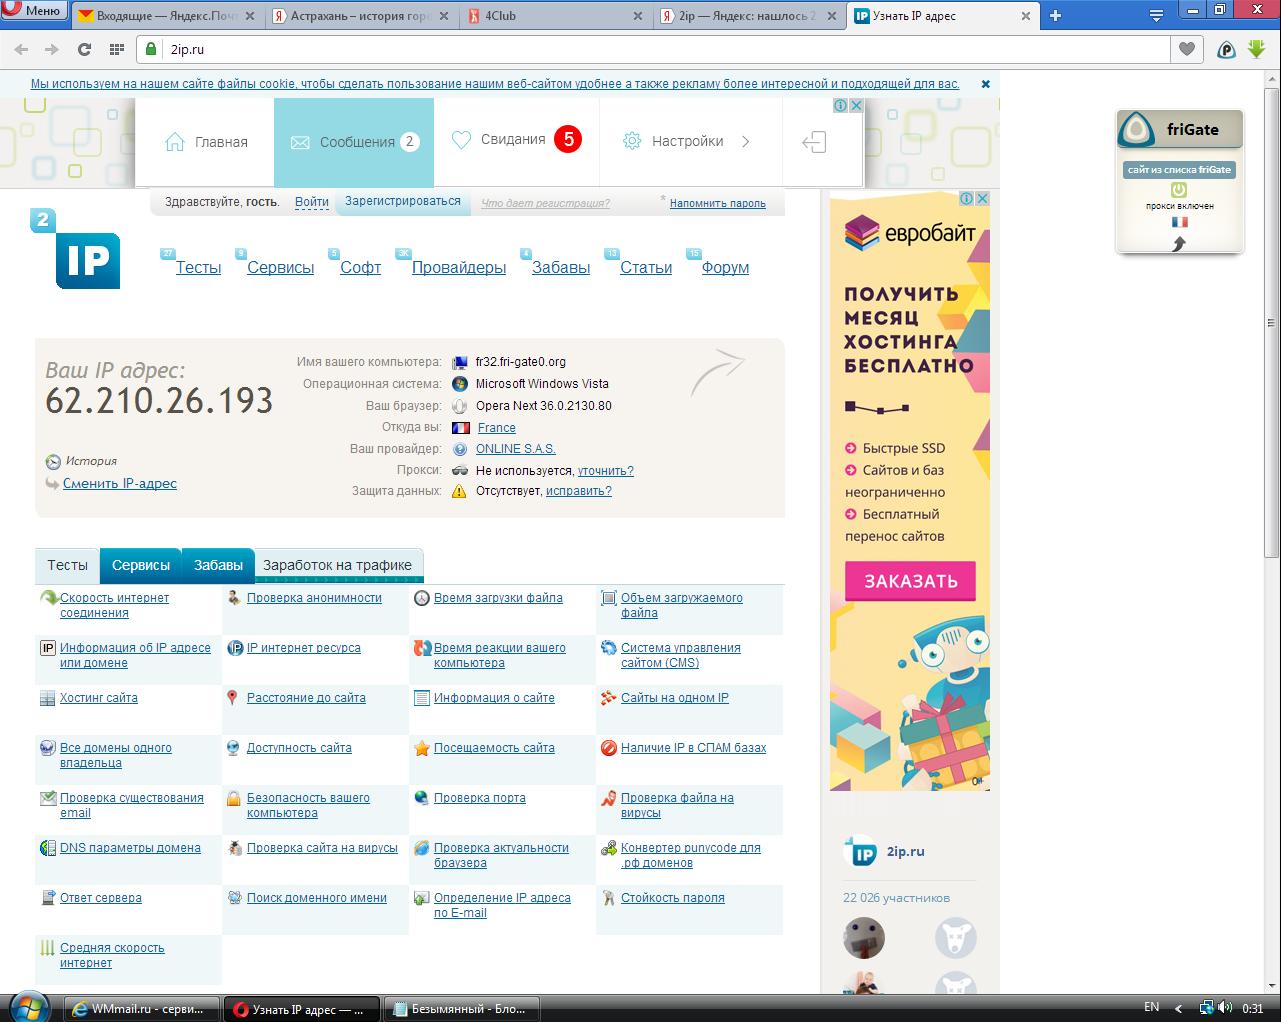This screenshot has height=1022, width=1281.
Task: Click Напомнить пароль link
Action: pos(718,203)
